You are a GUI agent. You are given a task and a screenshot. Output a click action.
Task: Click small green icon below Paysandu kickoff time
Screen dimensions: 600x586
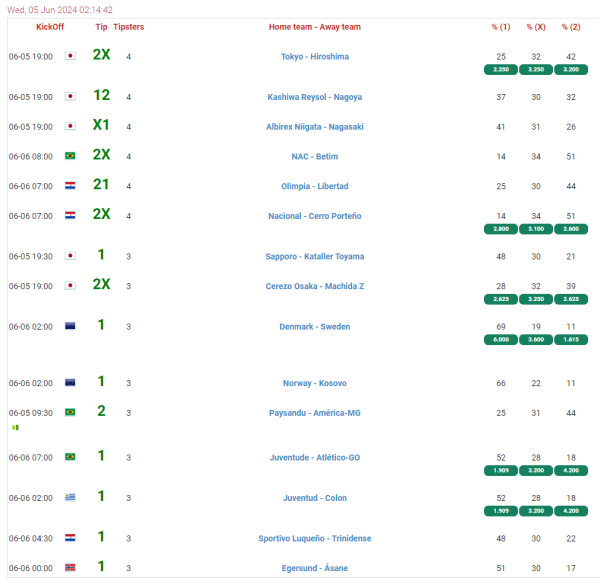click(15, 427)
